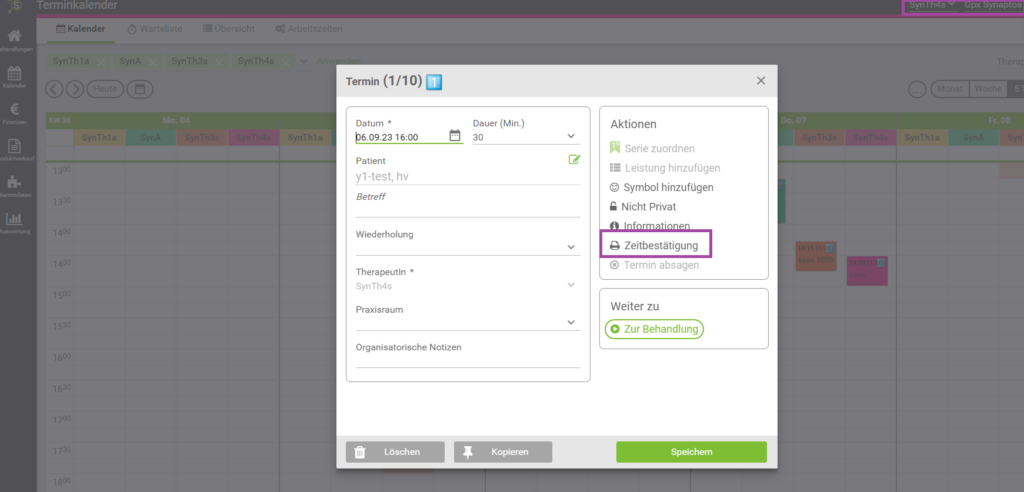
Task: Switch to the Arbeitszeiten tab
Action: [309, 29]
